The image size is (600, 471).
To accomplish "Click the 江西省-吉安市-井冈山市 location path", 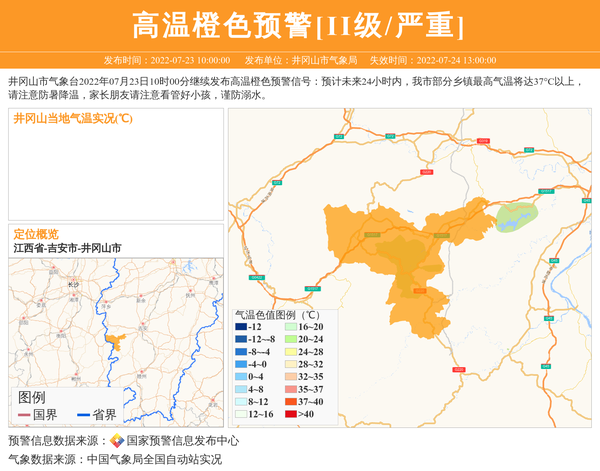I will coord(67,248).
